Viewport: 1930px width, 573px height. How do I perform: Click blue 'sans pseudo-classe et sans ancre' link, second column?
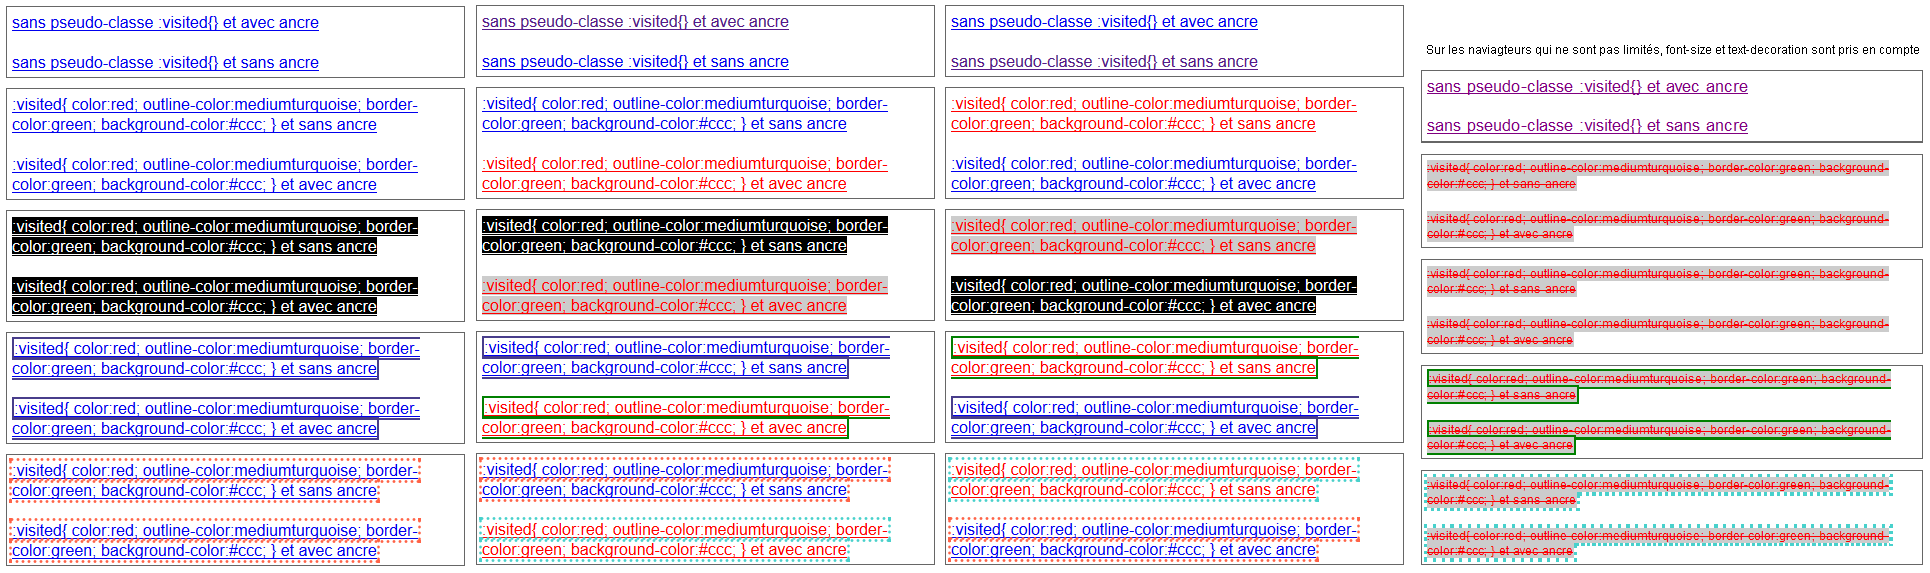[635, 61]
